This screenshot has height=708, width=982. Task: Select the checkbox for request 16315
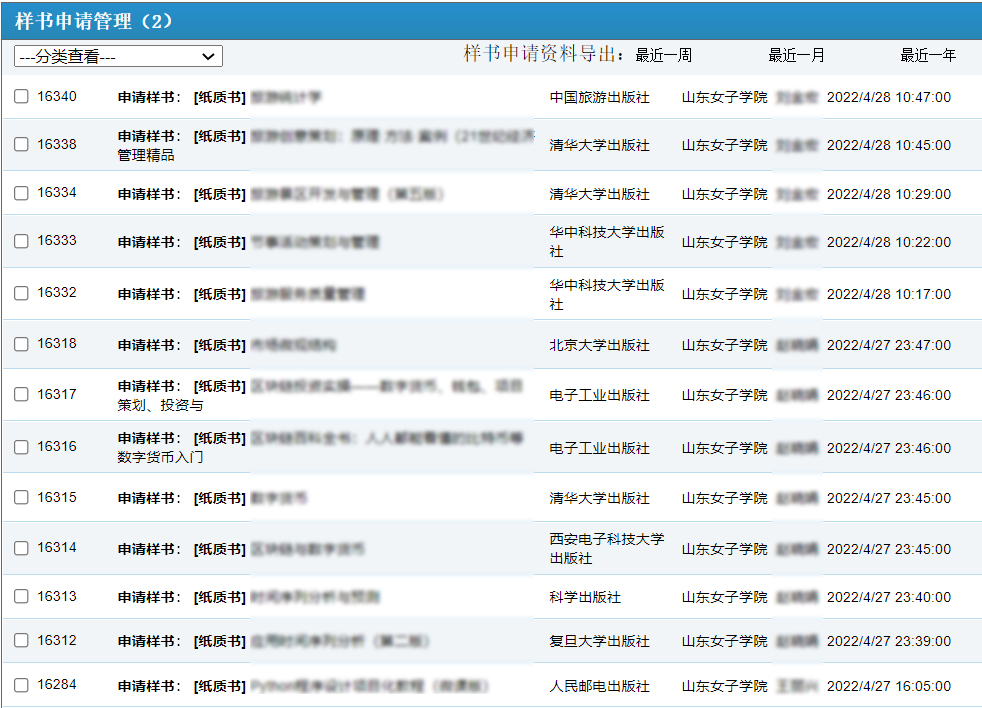[21, 498]
